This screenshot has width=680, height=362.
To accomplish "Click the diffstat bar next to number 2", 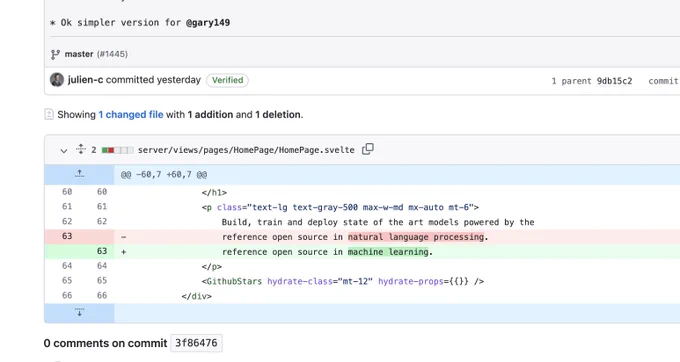I will point(118,150).
